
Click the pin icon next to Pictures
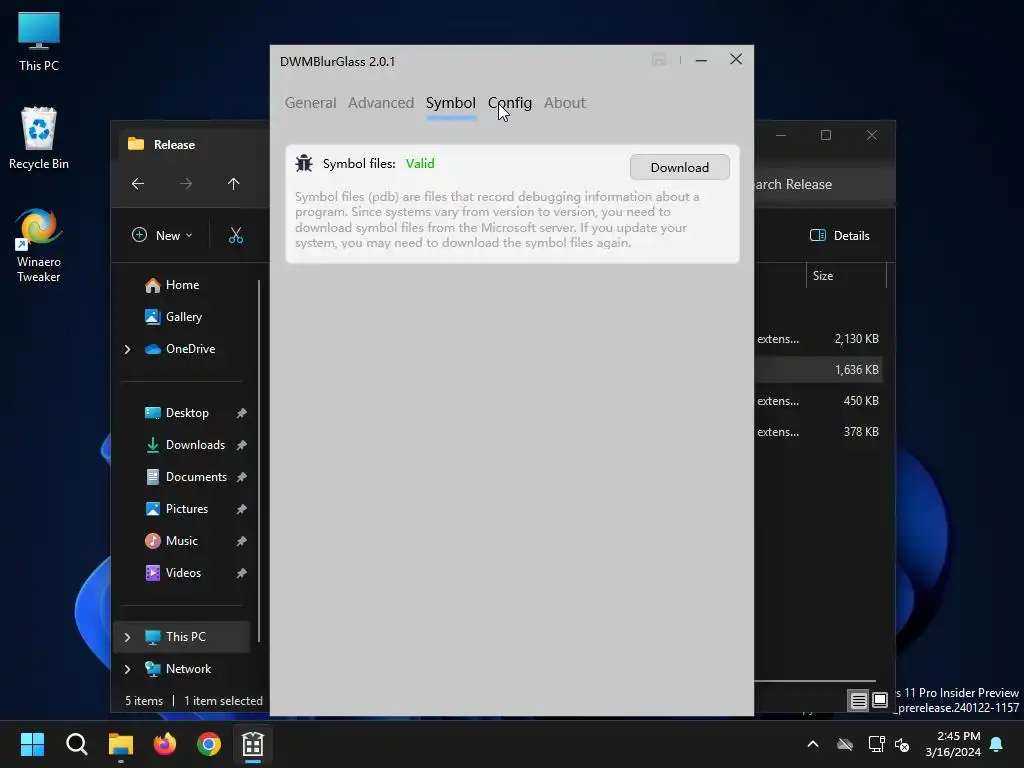click(x=242, y=509)
